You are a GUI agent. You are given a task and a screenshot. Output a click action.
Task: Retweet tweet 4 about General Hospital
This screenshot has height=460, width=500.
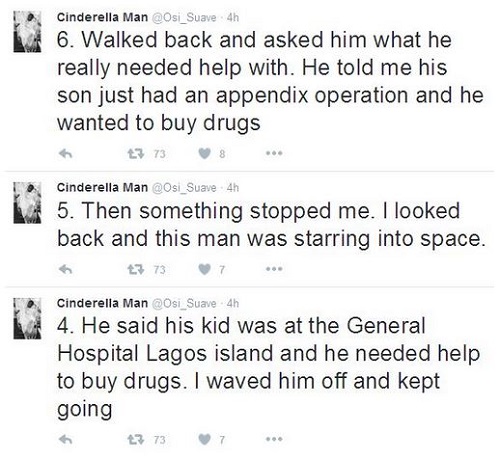[136, 440]
